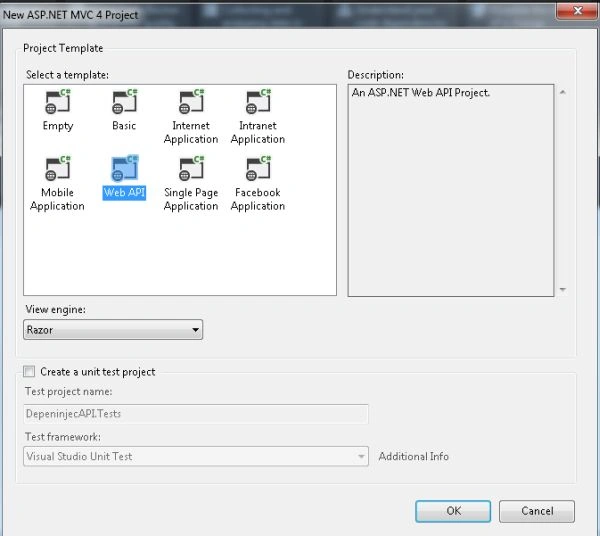Click the 'Test framework:' label
Viewport: 600px width, 536px height.
point(63,437)
